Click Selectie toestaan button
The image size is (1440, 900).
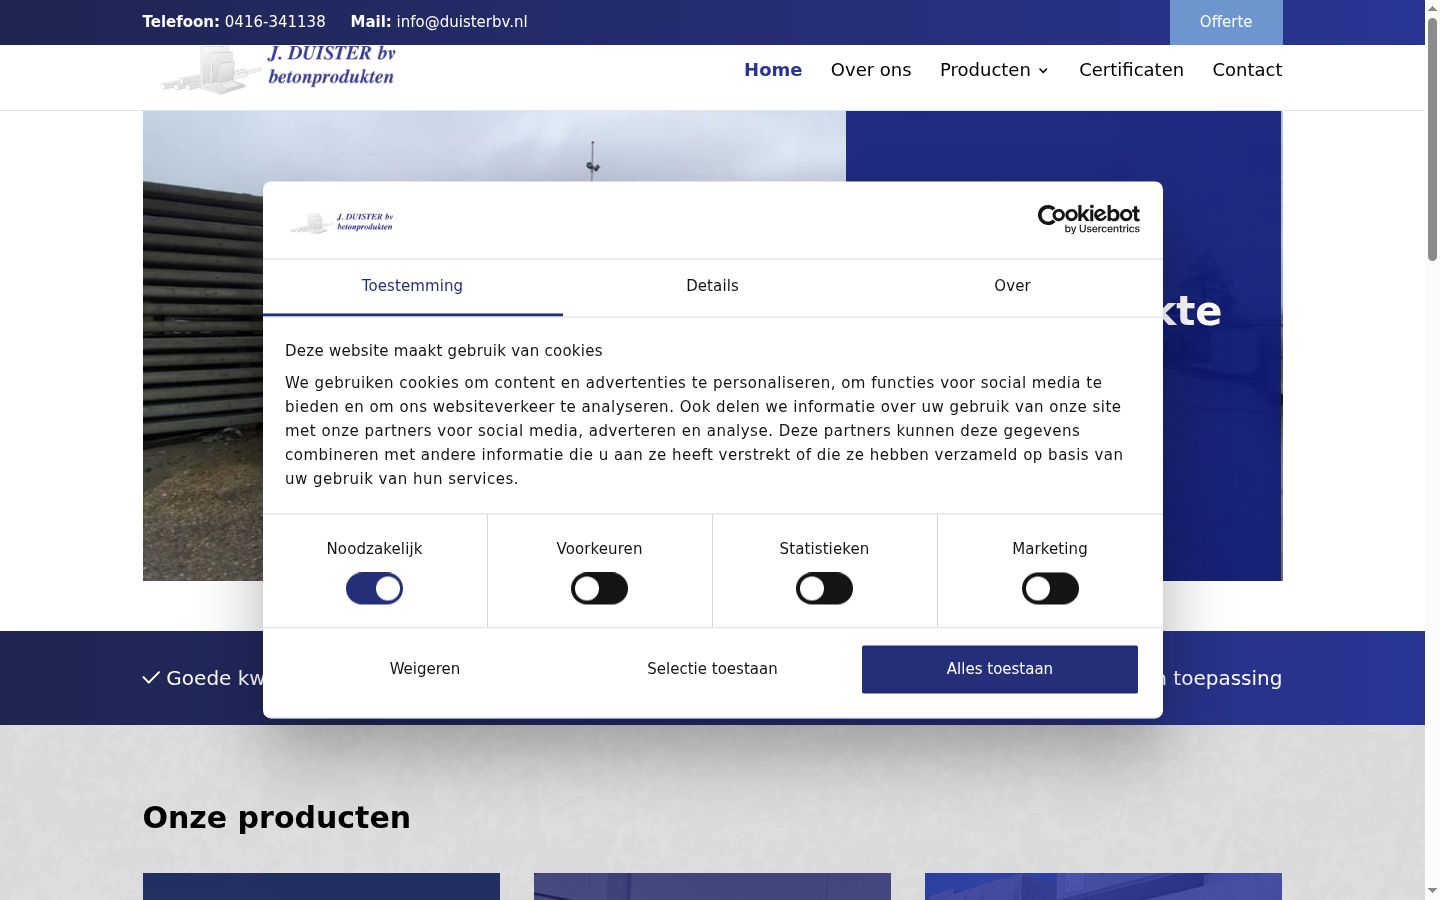tap(712, 669)
